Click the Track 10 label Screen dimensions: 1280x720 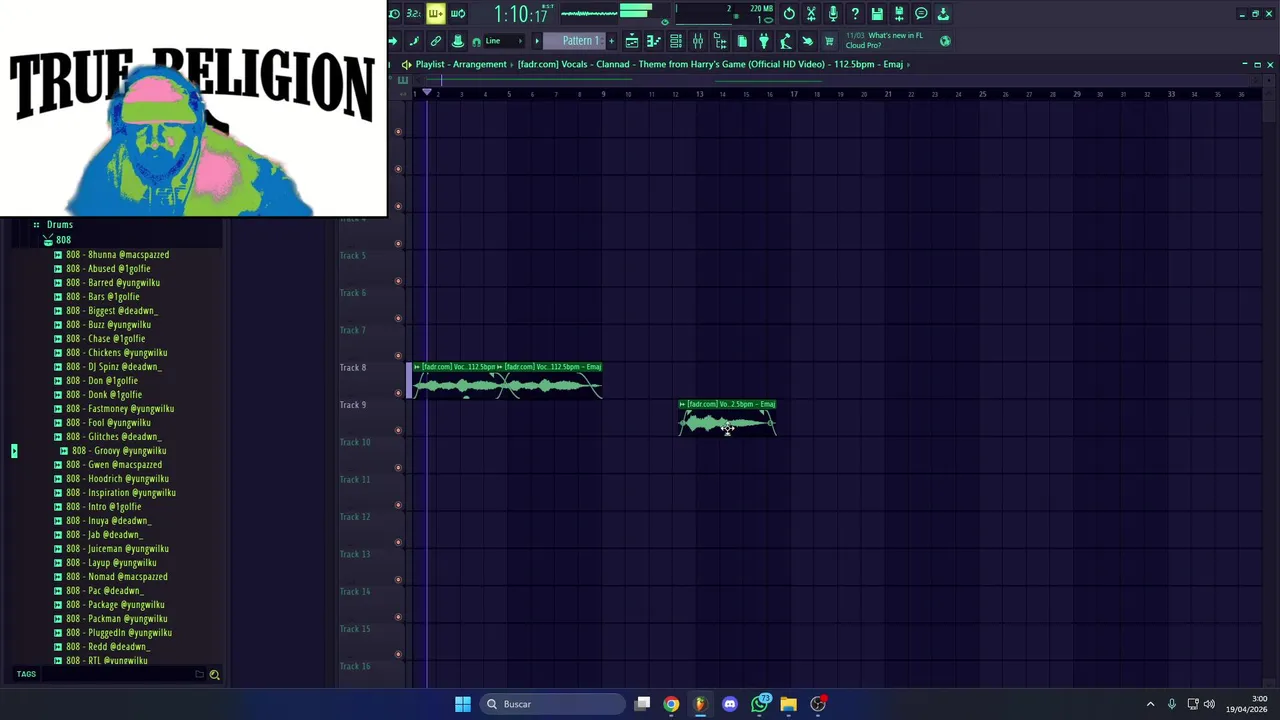[355, 442]
